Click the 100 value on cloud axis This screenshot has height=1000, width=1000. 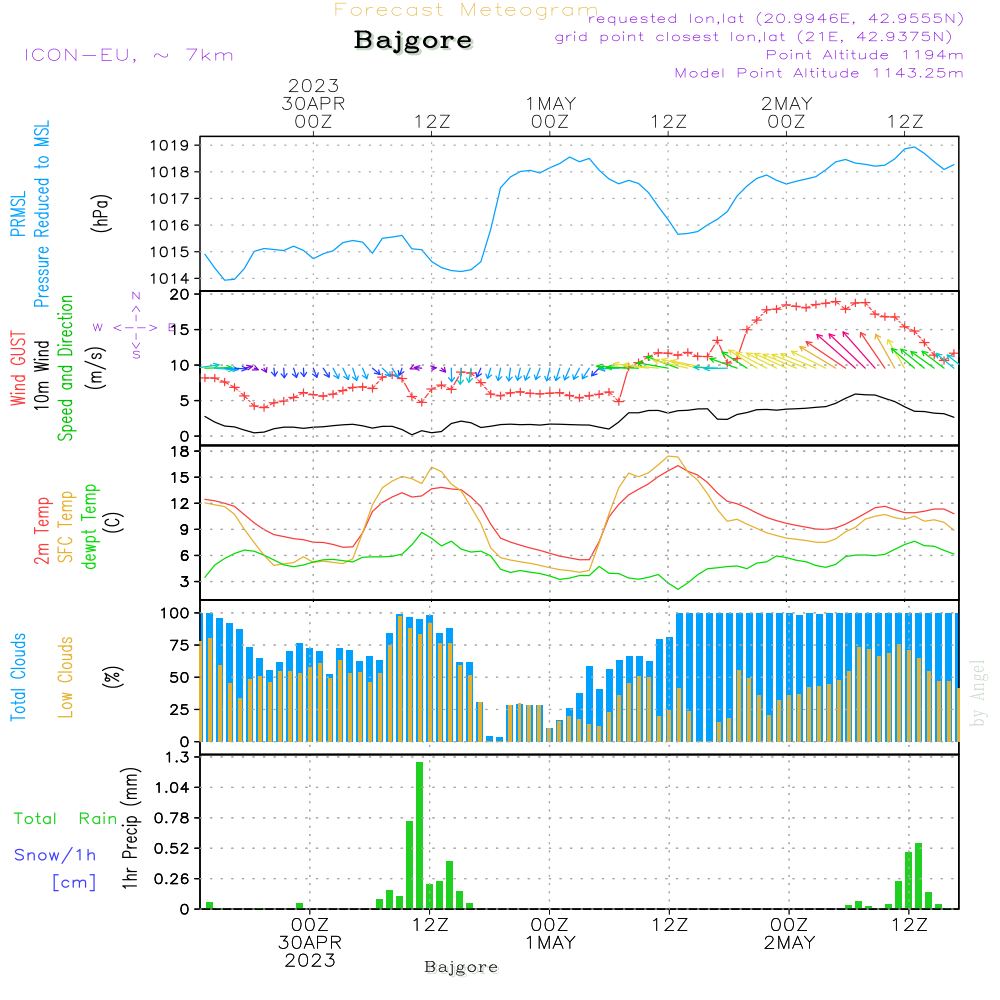tap(175, 614)
